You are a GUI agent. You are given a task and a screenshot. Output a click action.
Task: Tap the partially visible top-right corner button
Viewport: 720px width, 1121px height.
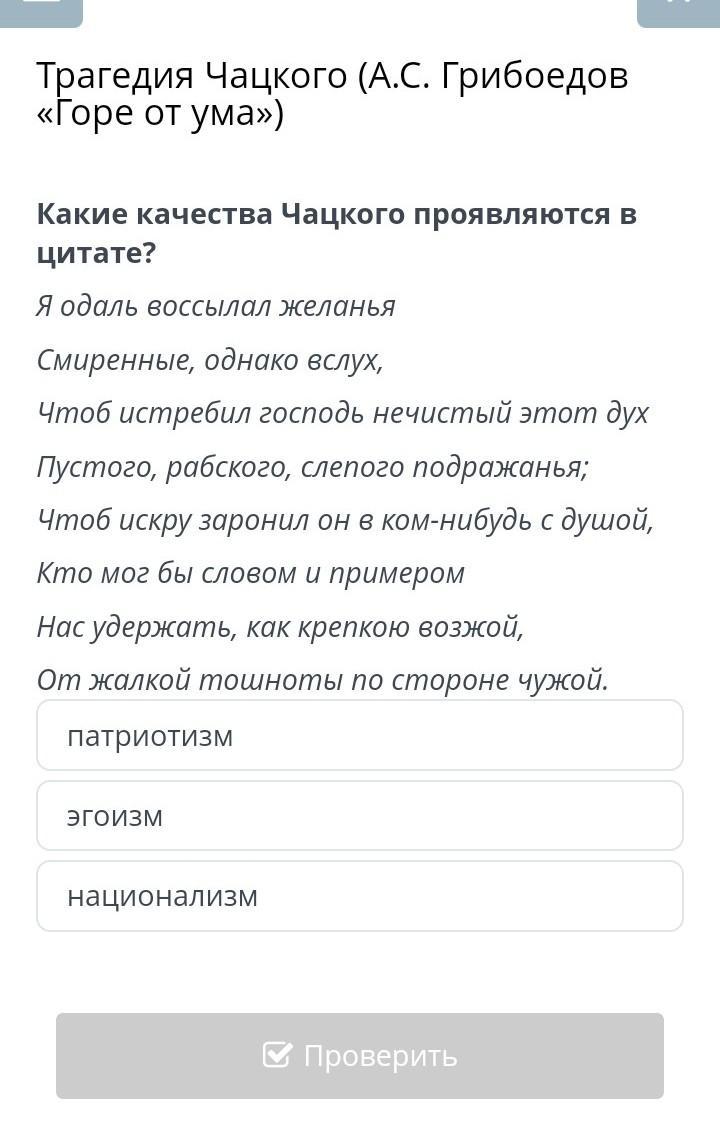[677, 10]
